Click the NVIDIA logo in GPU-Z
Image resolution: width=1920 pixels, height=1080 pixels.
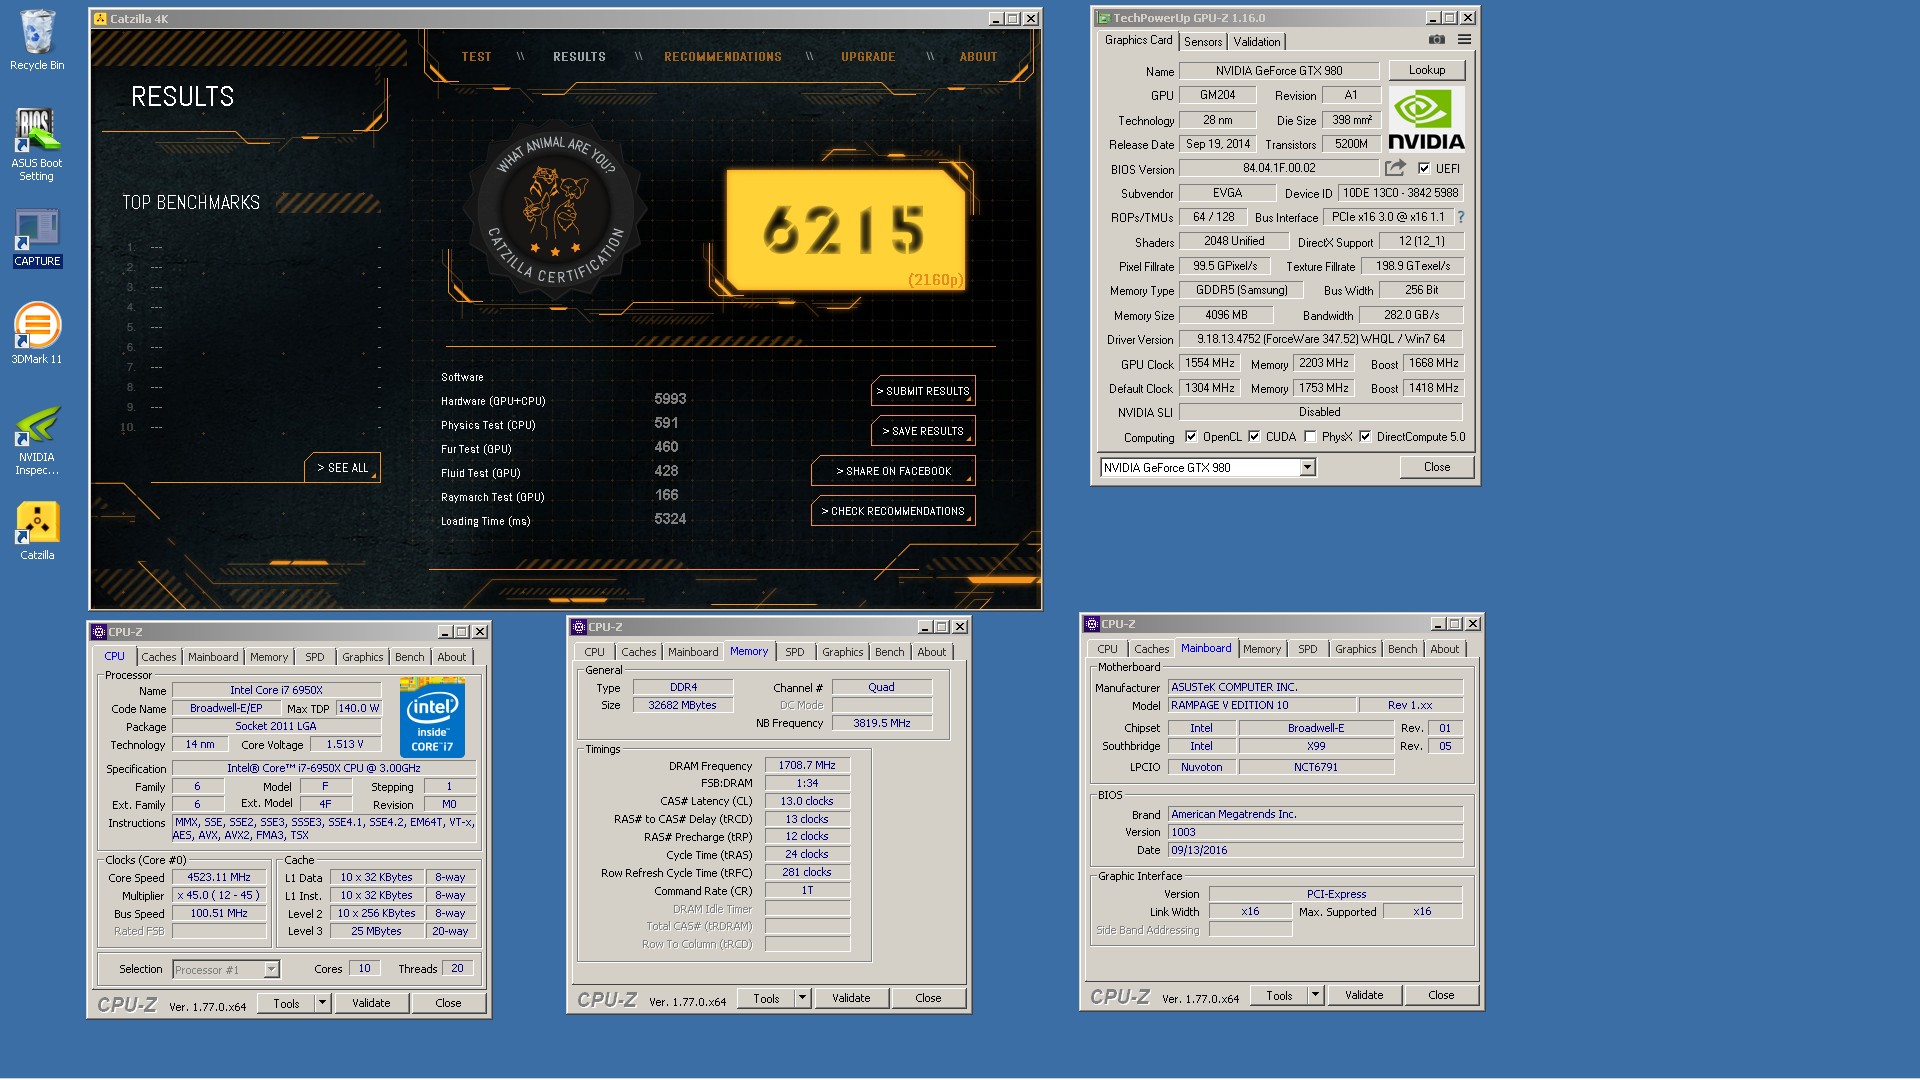[1426, 120]
